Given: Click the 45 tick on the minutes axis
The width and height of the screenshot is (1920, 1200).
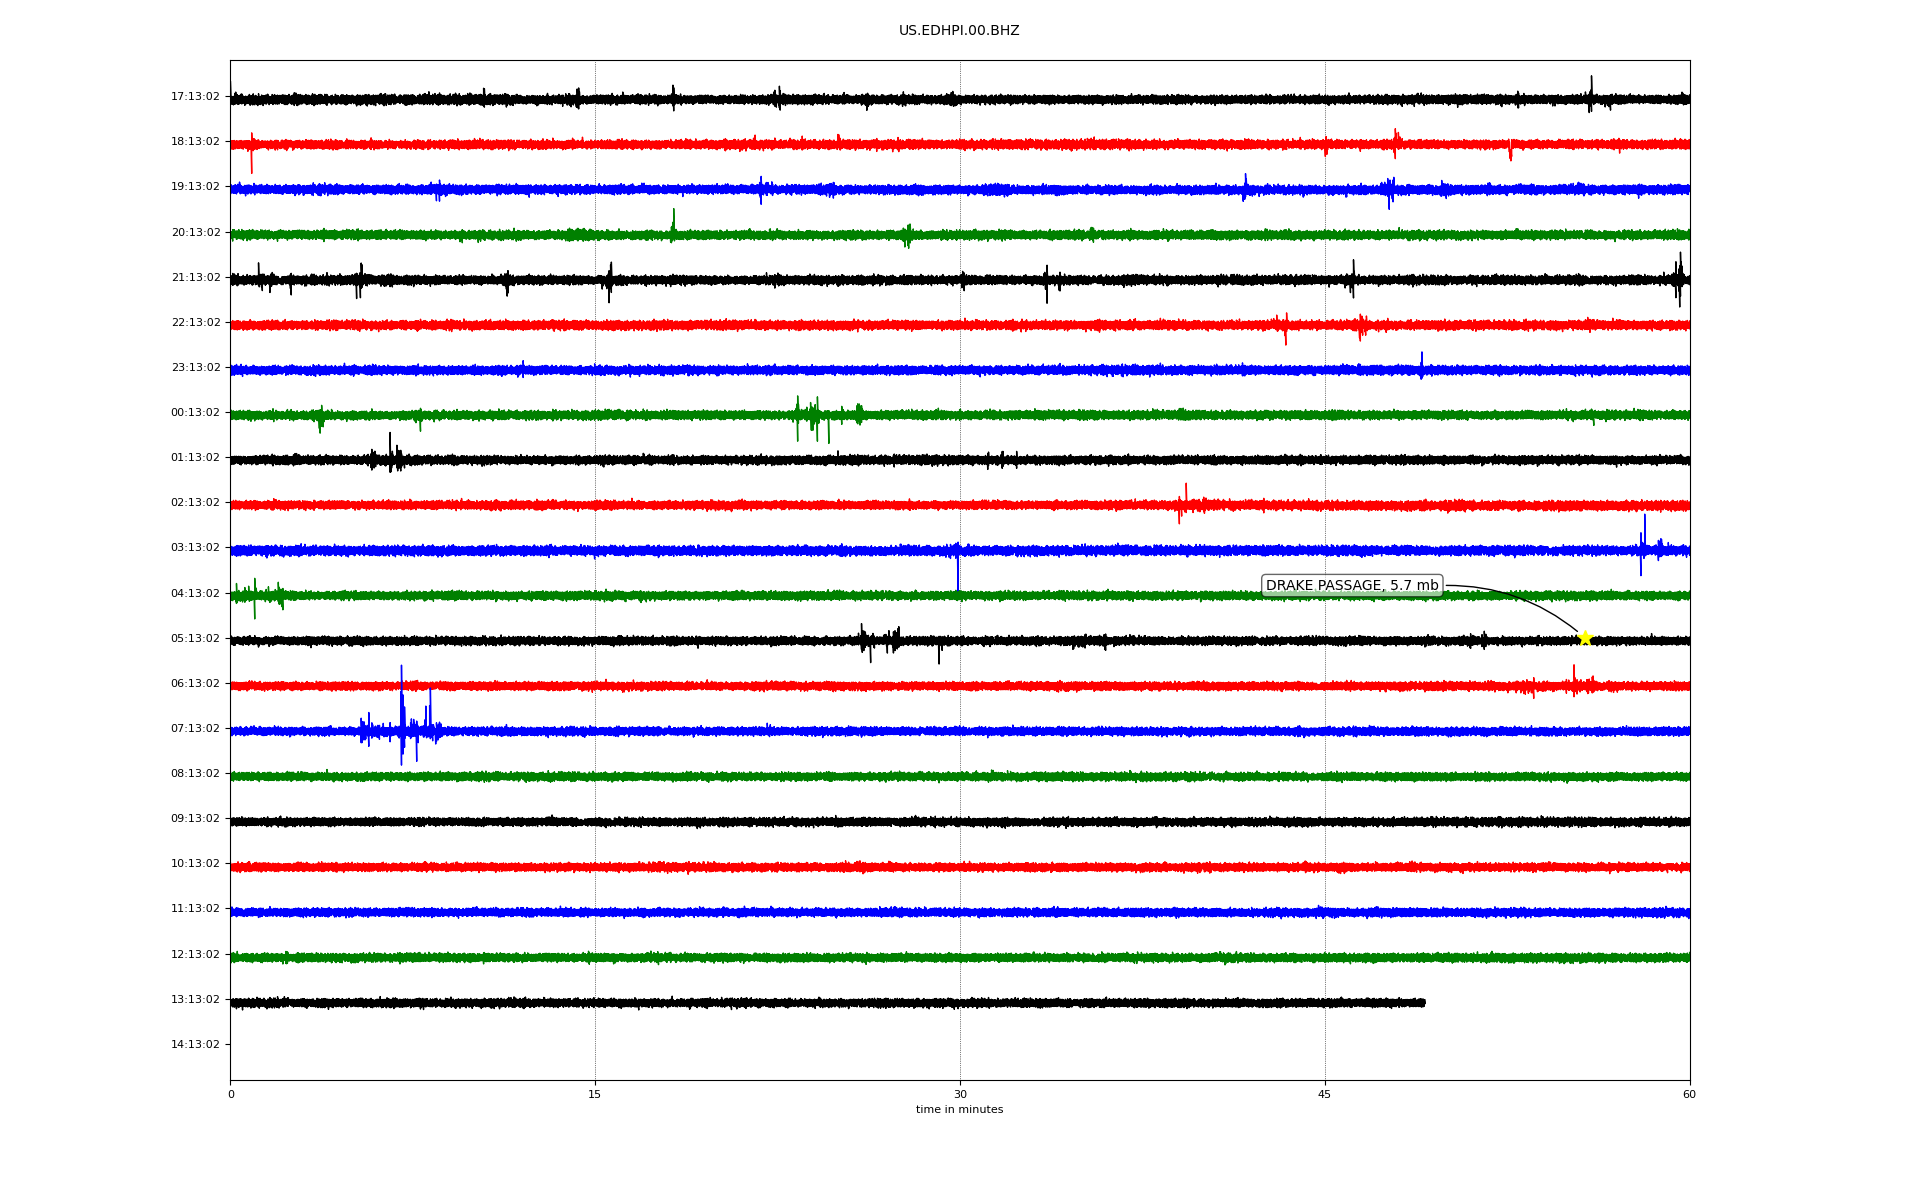Looking at the screenshot, I should [1325, 1095].
